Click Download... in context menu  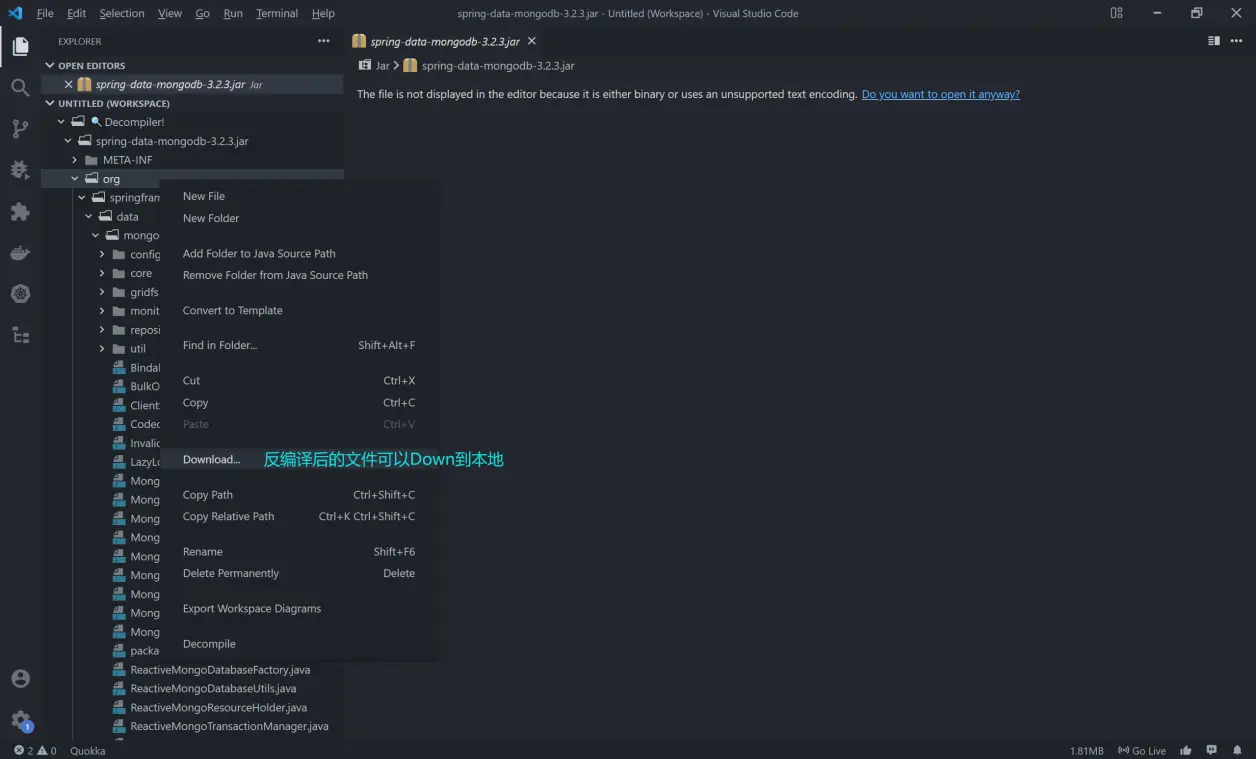click(212, 459)
